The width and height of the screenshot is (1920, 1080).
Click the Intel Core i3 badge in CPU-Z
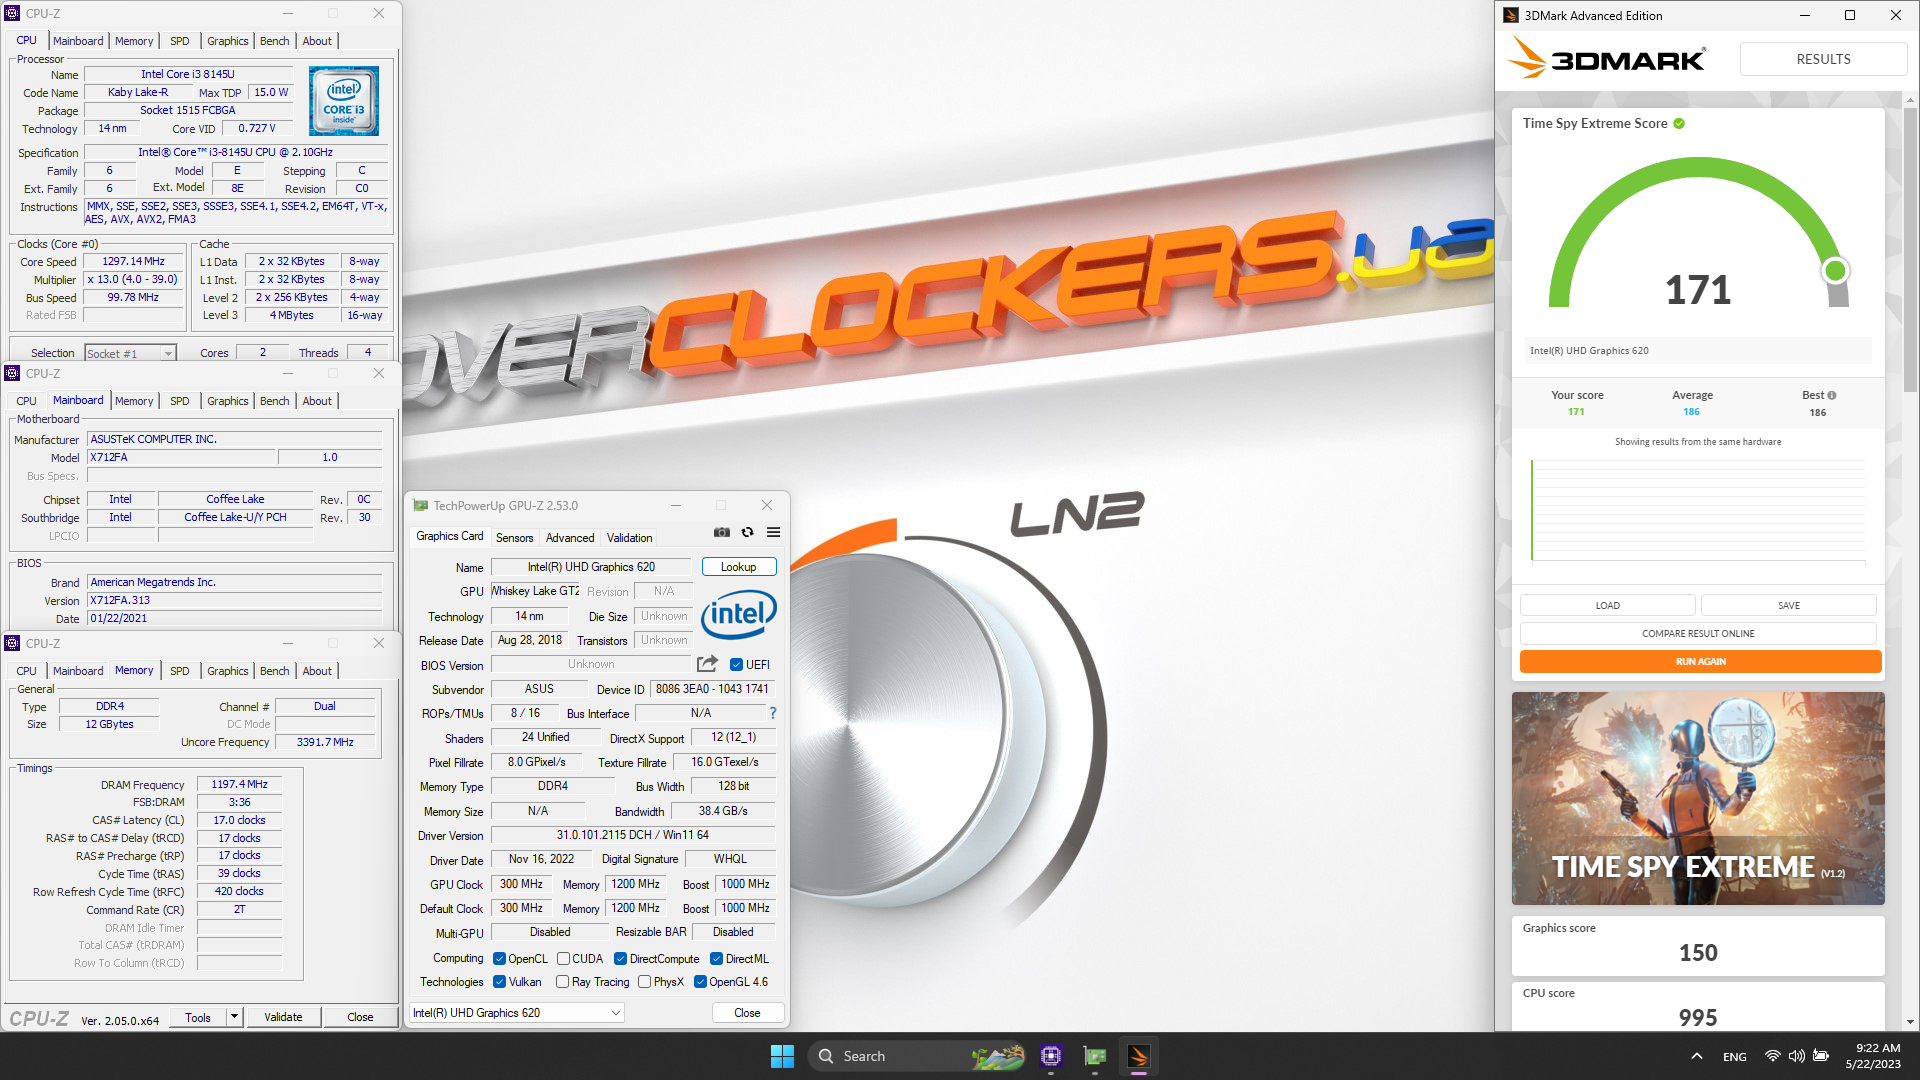344,101
